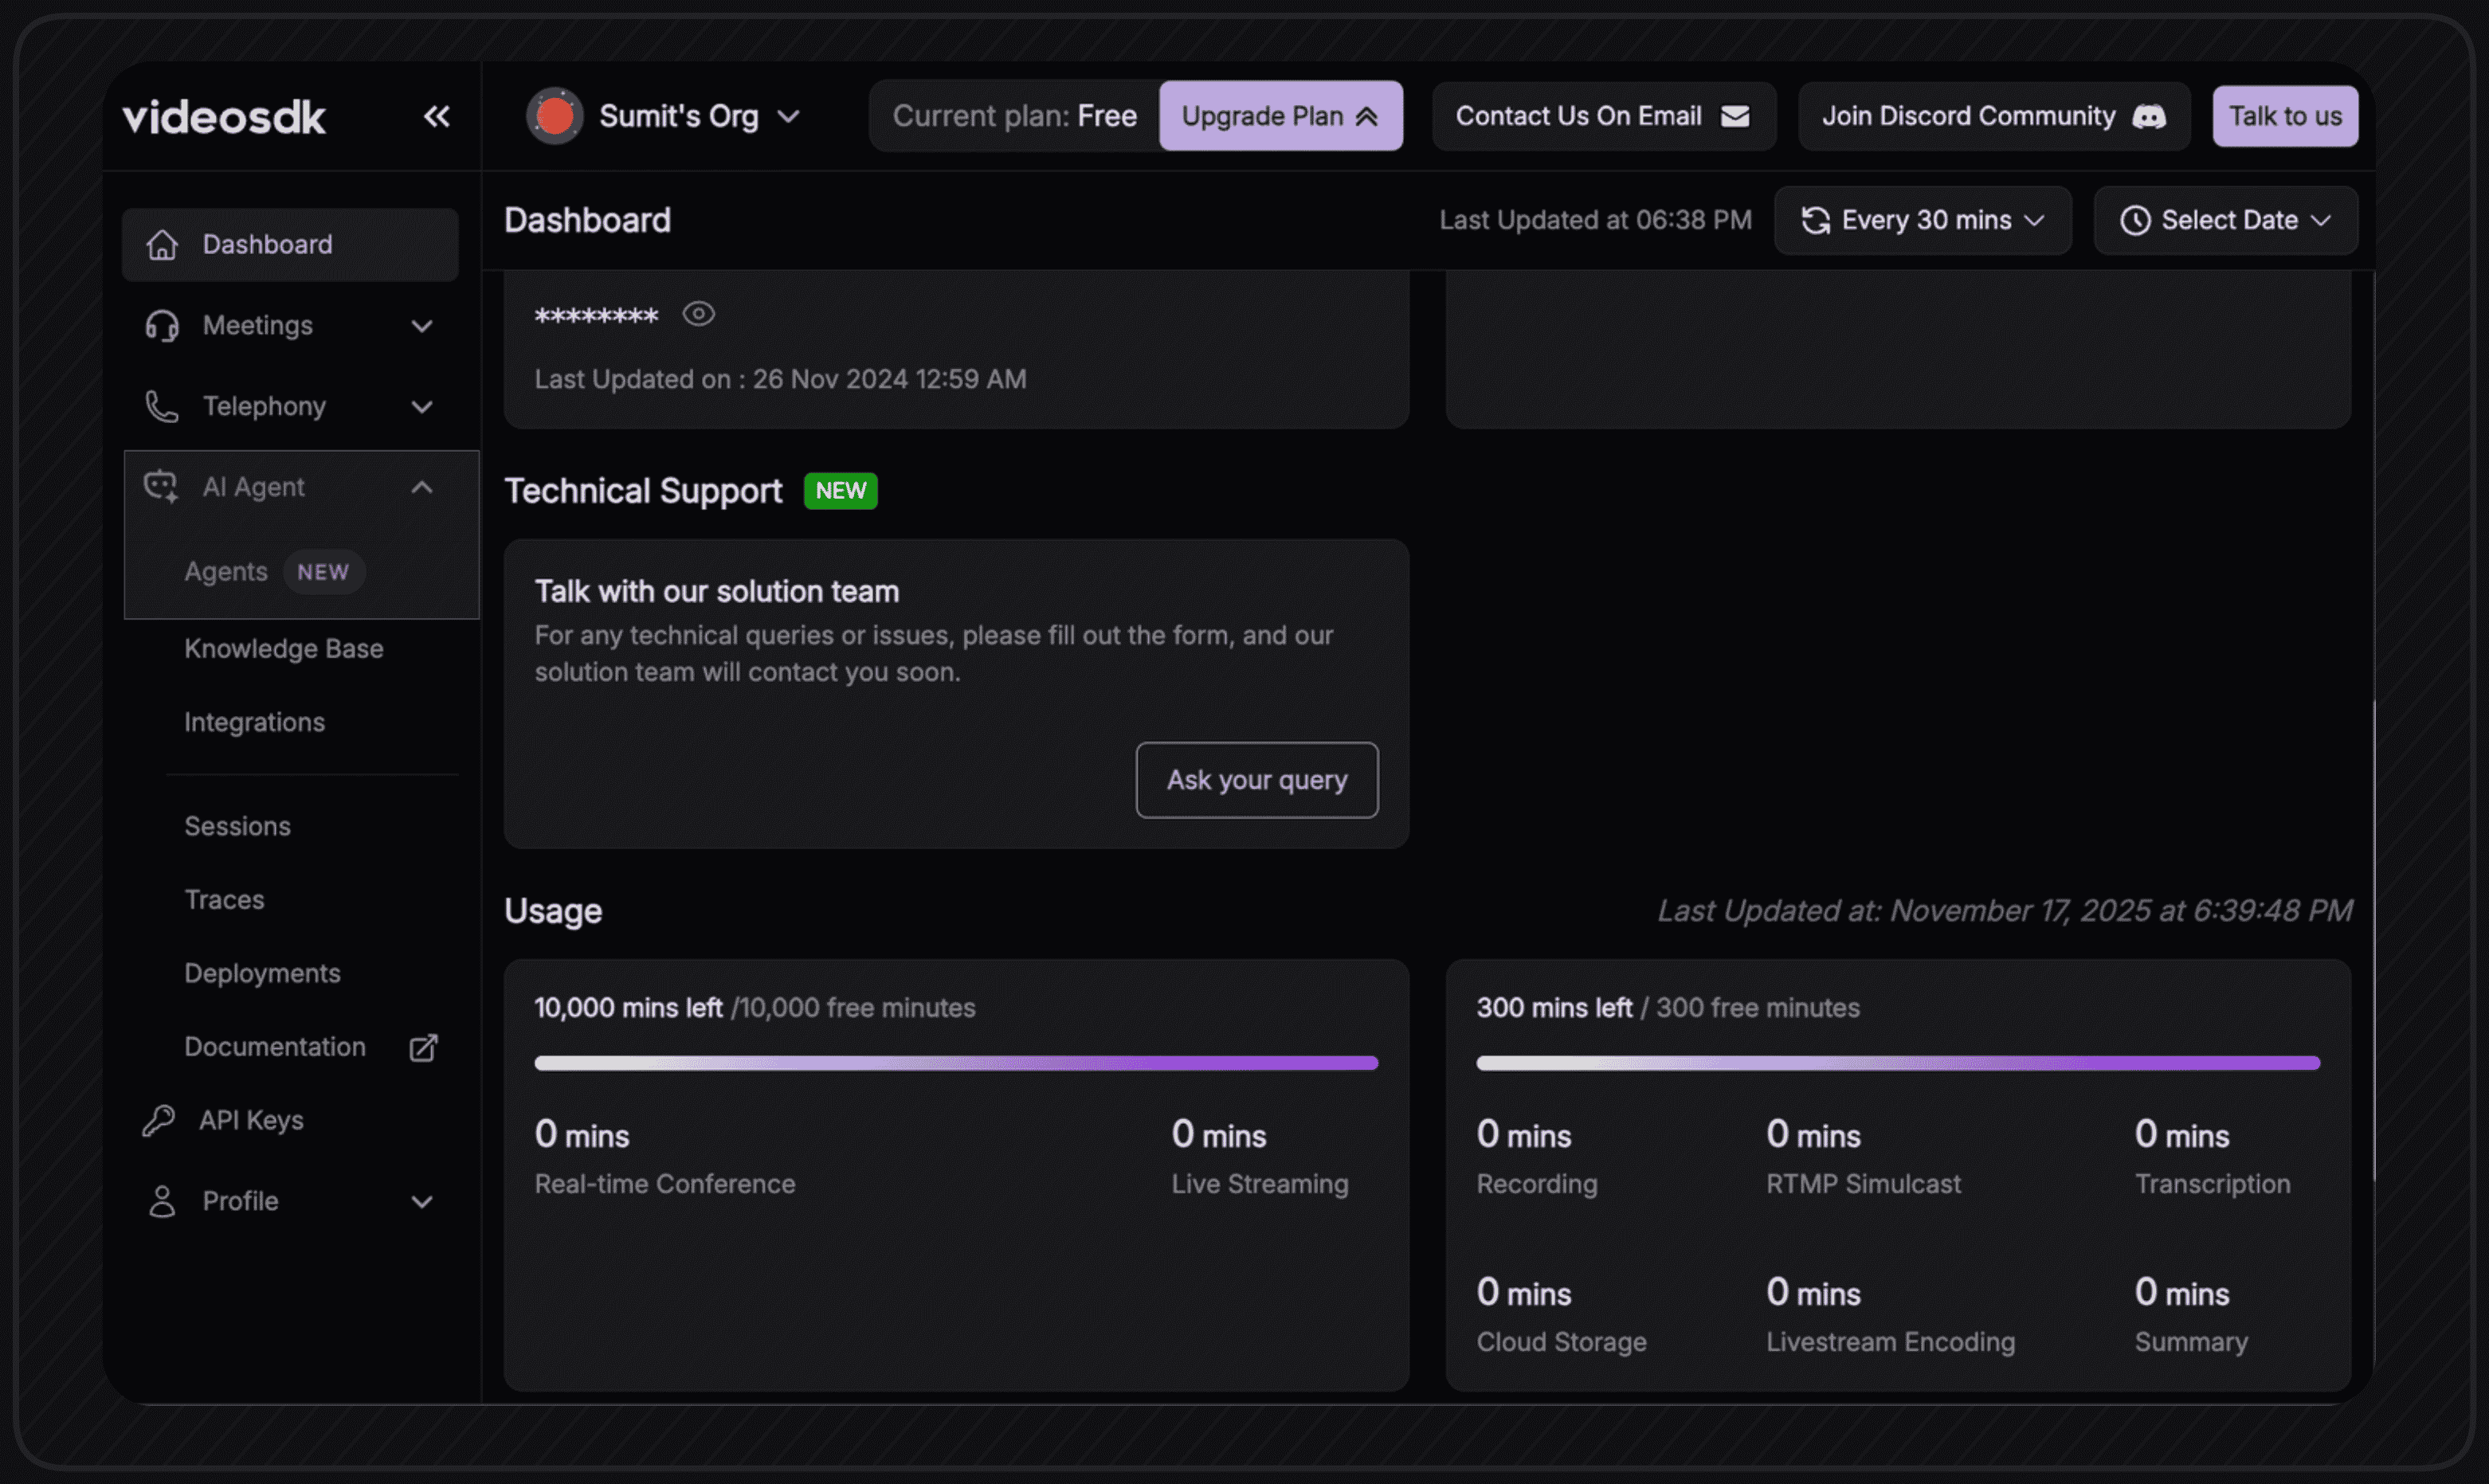Toggle the refresh interval control
The image size is (2489, 1484).
point(1922,220)
